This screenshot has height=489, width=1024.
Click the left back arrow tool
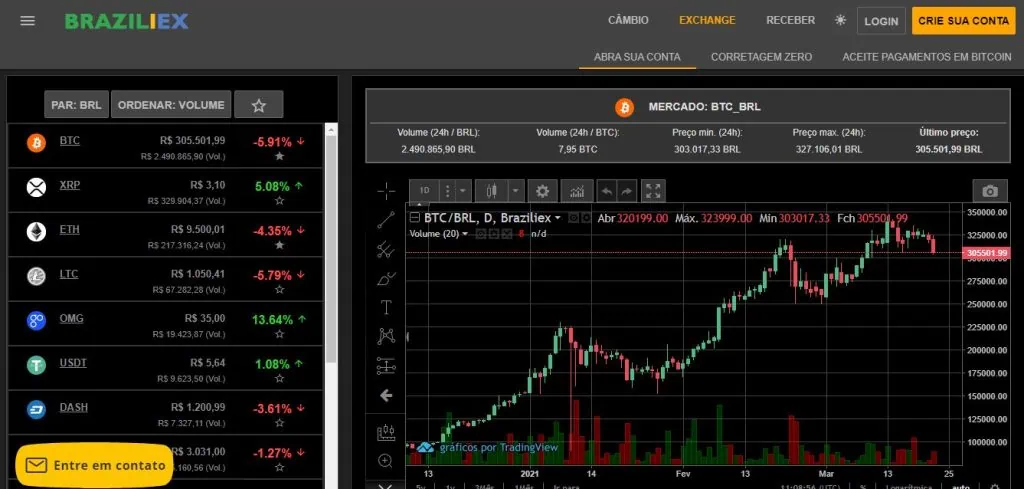point(386,395)
